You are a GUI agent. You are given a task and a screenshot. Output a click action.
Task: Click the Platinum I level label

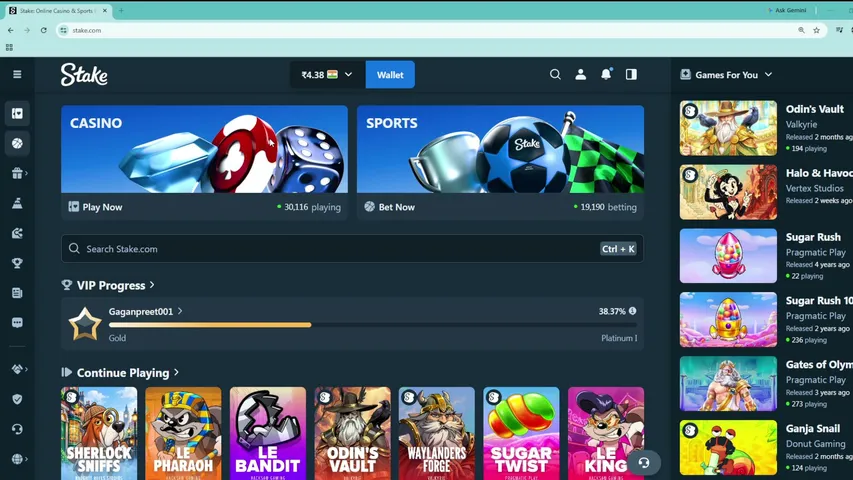tap(619, 338)
